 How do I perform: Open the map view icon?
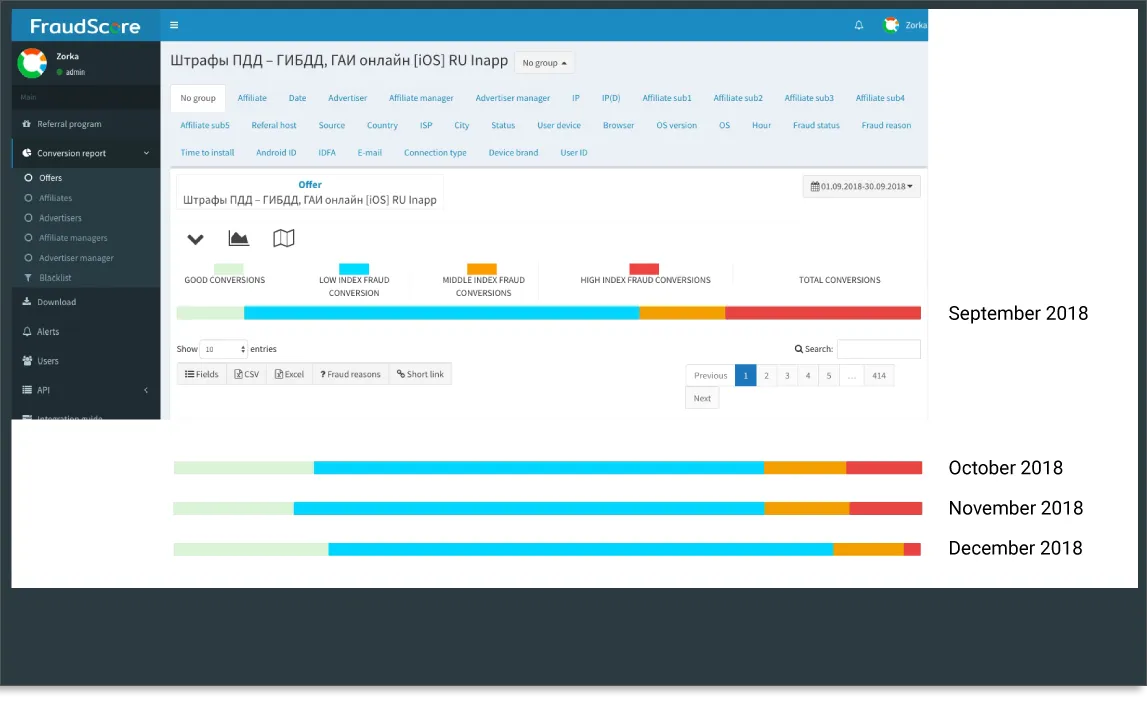pos(284,238)
